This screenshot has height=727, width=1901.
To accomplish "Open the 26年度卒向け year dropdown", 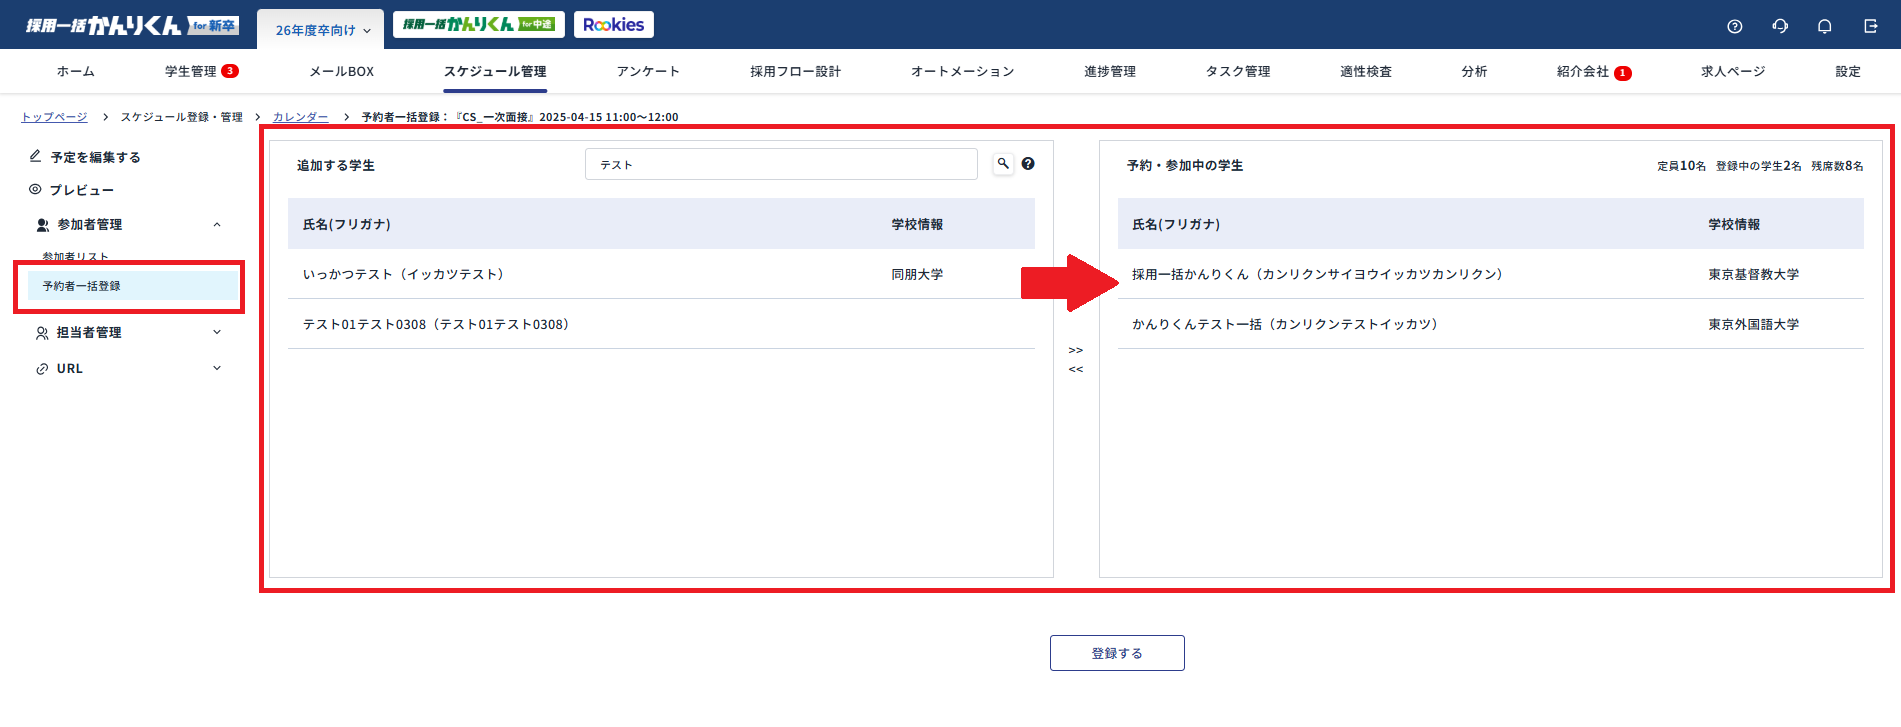I will coord(321,30).
